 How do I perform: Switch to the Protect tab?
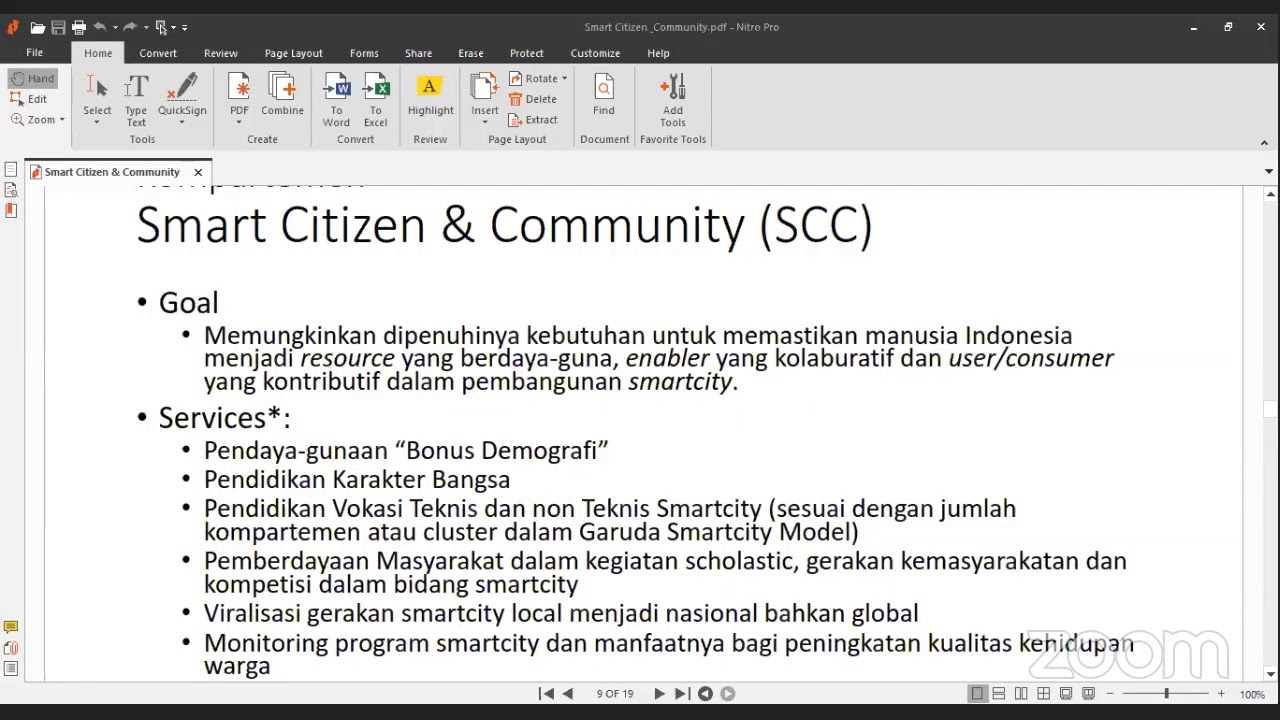click(x=526, y=53)
